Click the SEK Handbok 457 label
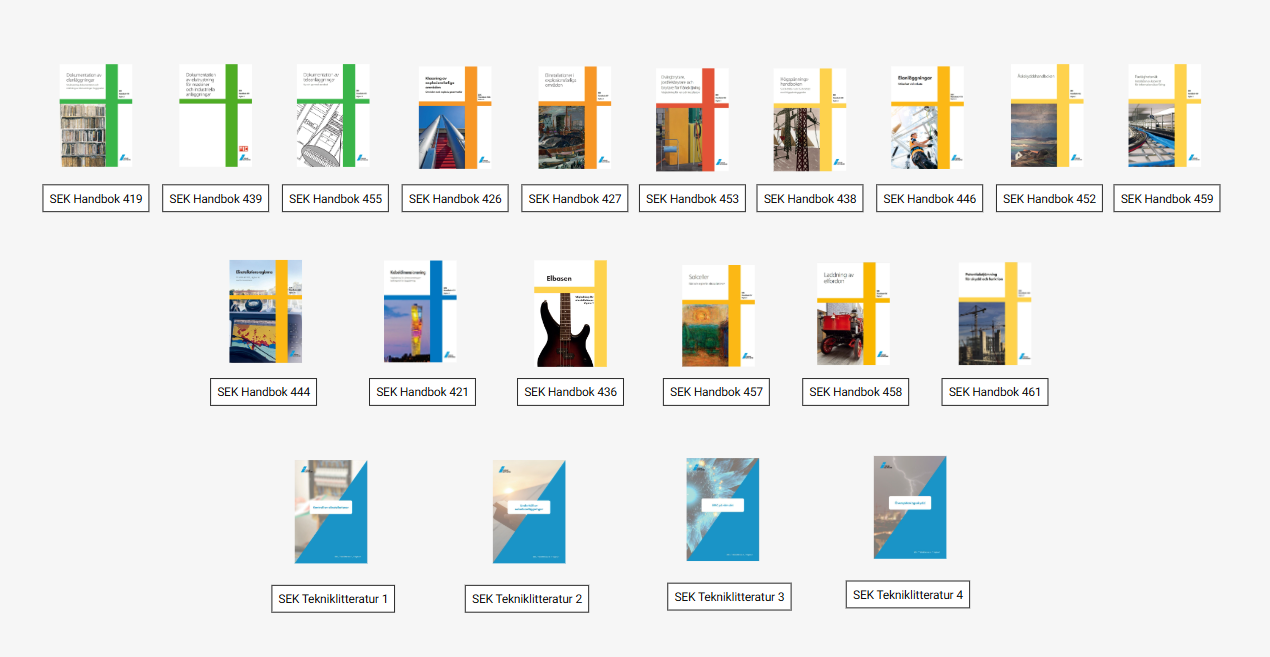The image size is (1270, 657). (x=716, y=392)
